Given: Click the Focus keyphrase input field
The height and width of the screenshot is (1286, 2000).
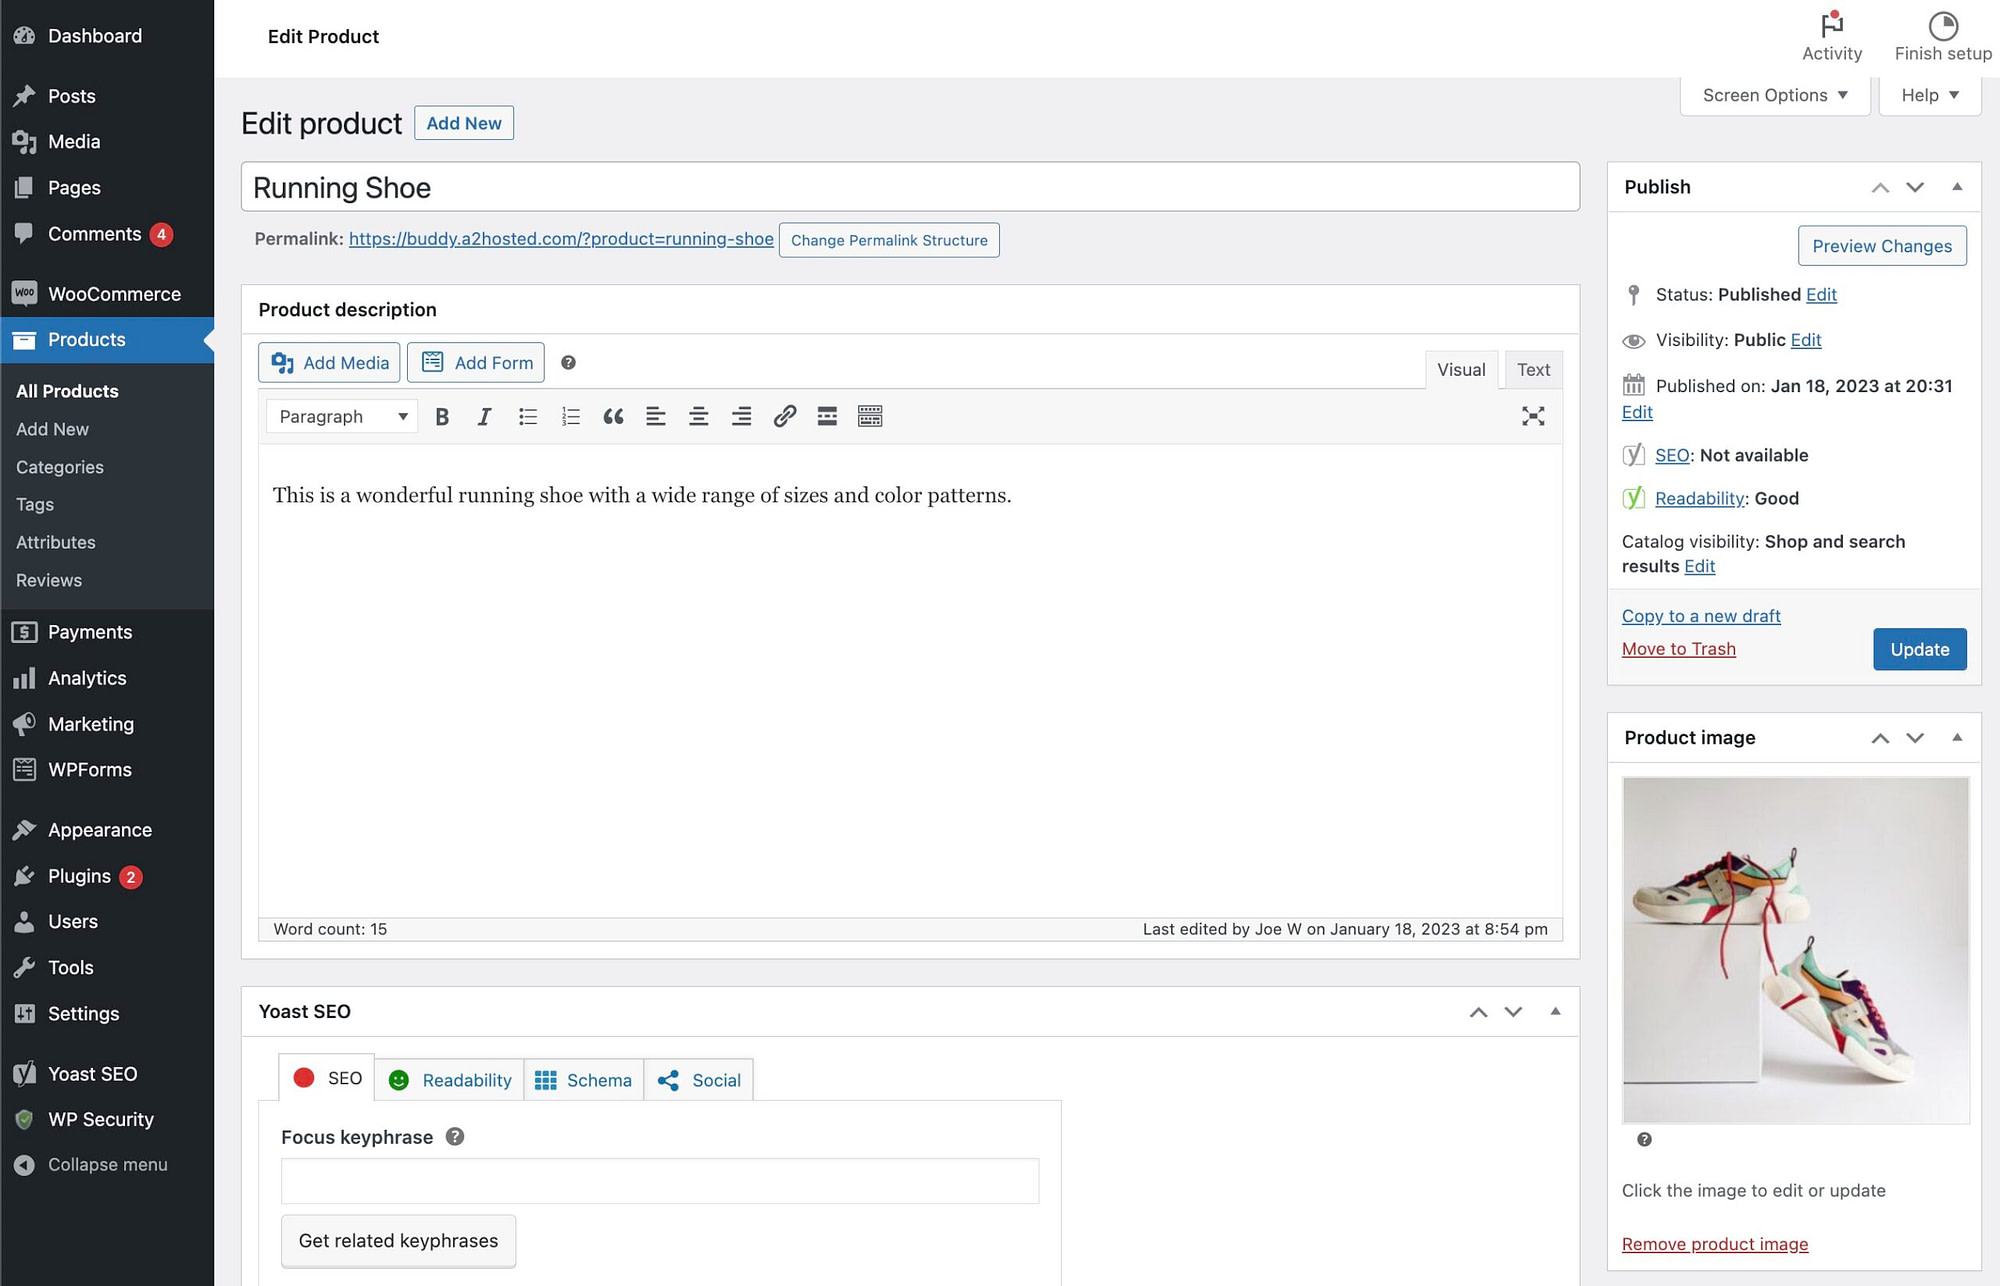Looking at the screenshot, I should coord(660,1180).
